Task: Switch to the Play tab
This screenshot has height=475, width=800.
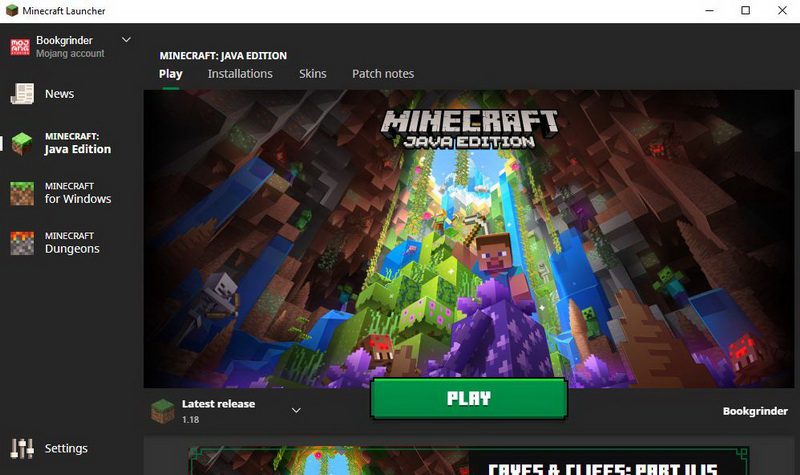Action: tap(170, 74)
